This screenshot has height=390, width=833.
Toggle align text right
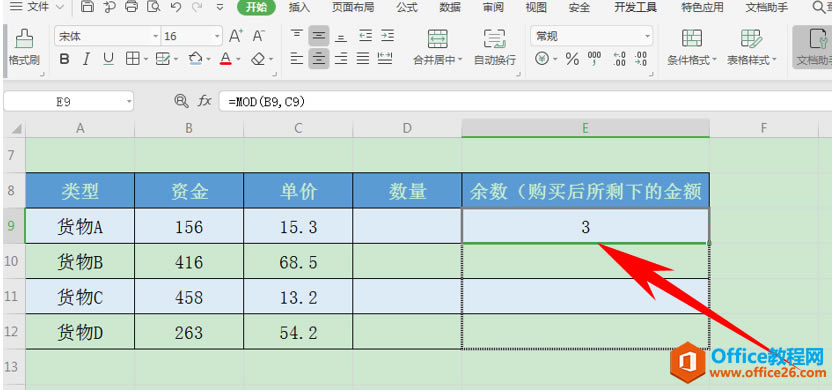[341, 58]
